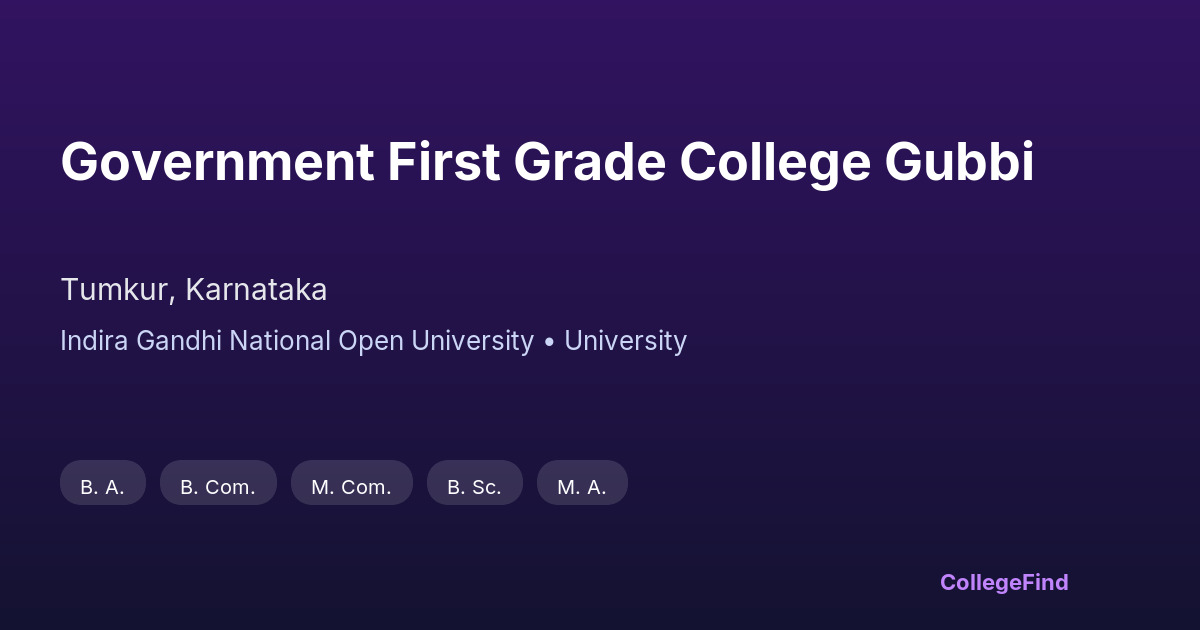Click the Tumkur, Karnataka location text
The height and width of the screenshot is (630, 1200).
point(194,290)
